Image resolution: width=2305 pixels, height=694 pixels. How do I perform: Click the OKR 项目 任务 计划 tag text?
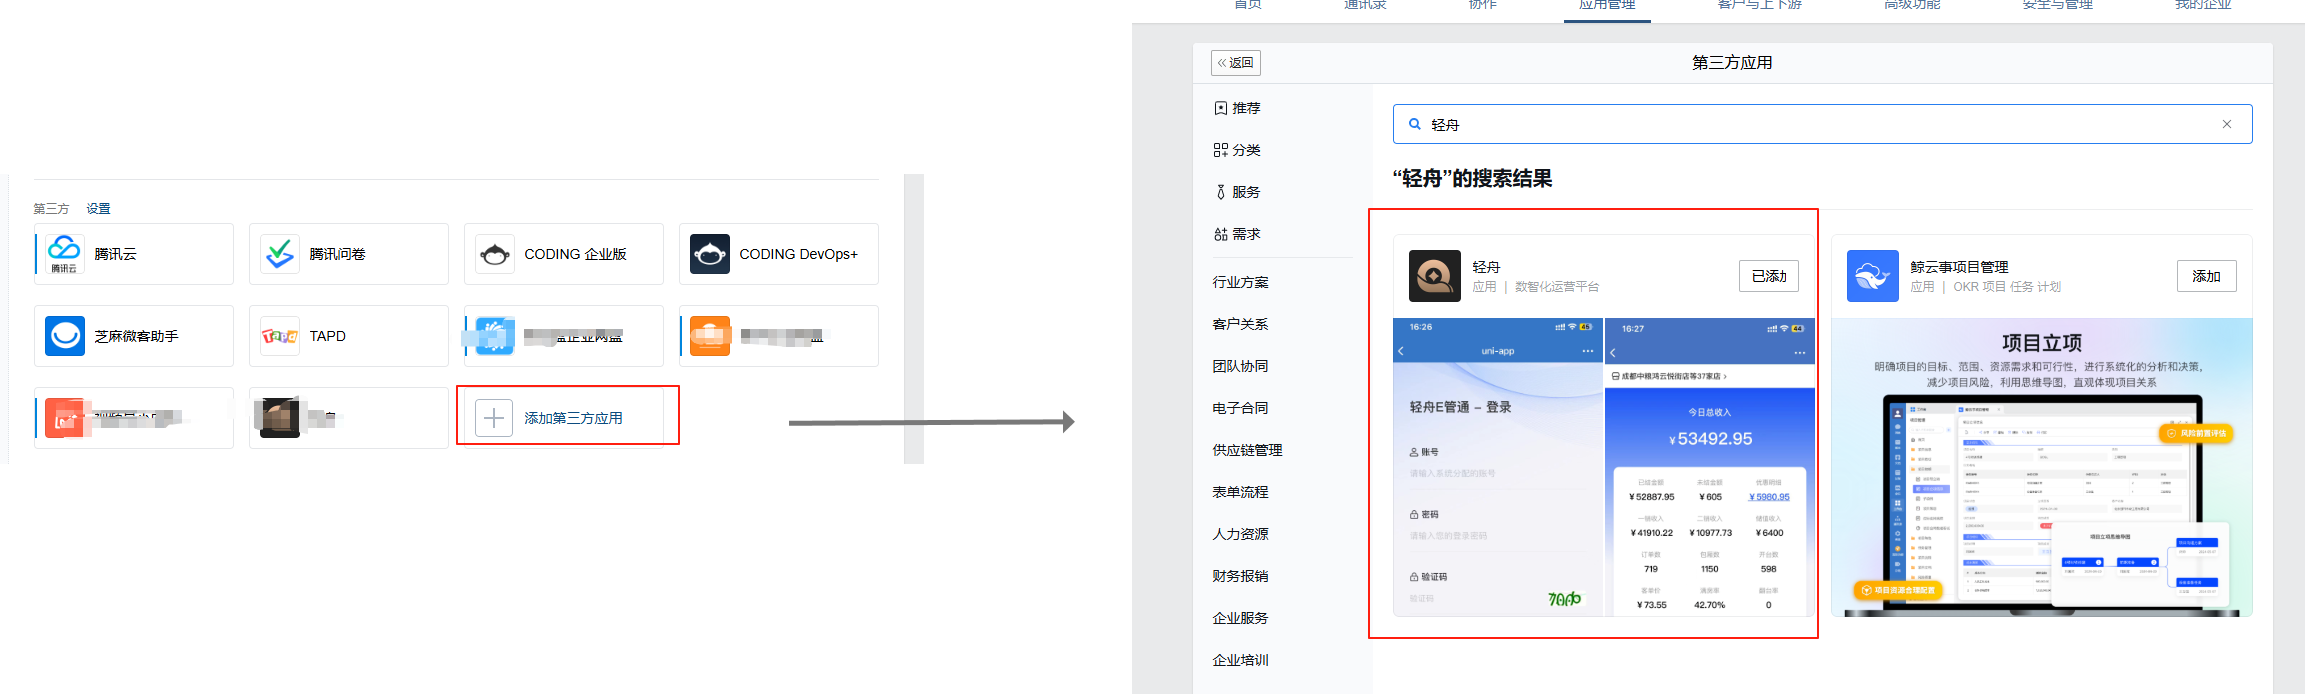pos(2007,287)
